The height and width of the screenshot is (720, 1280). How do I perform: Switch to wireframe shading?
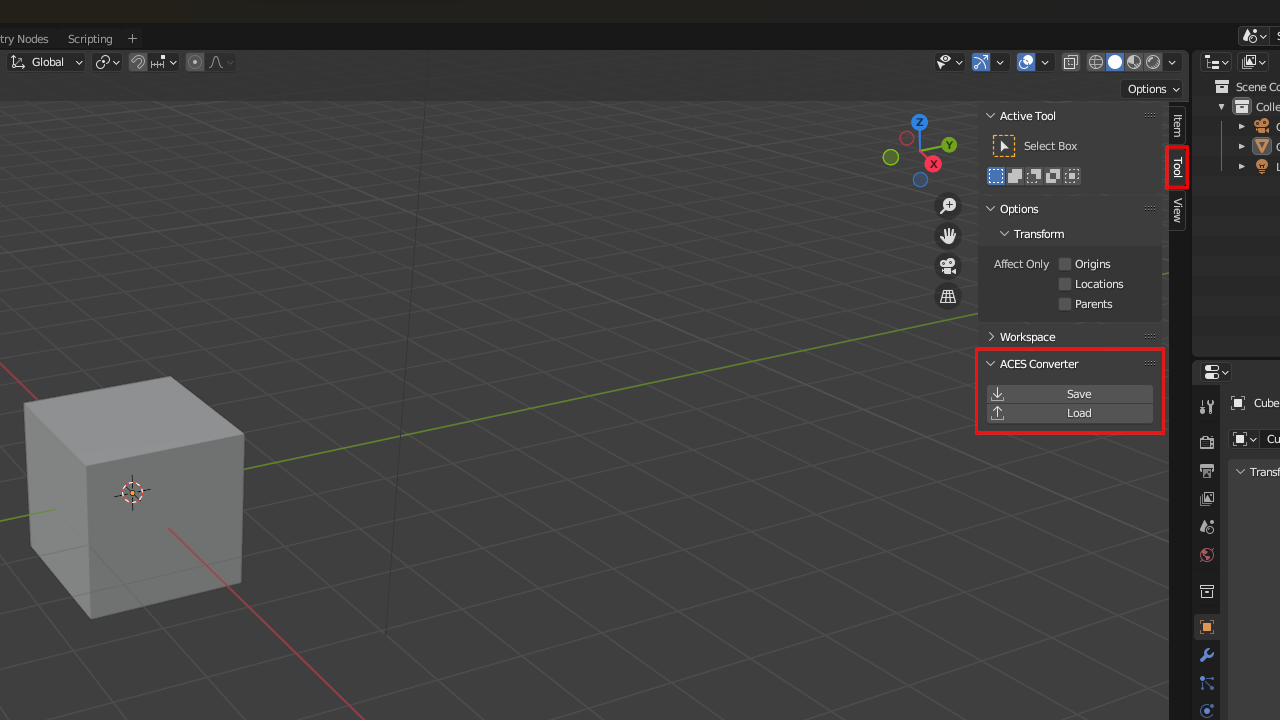click(1096, 62)
